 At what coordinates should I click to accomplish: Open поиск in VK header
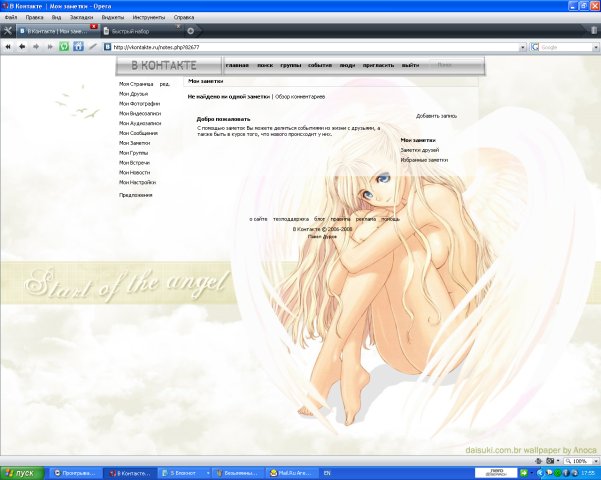265,66
